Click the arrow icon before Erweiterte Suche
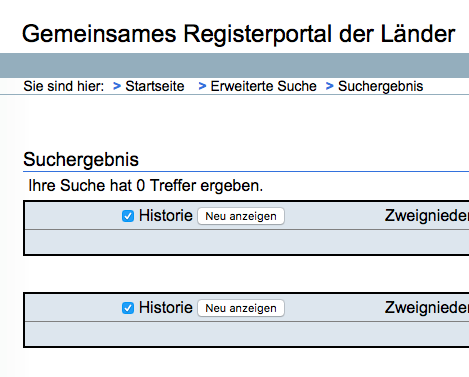 click(202, 86)
